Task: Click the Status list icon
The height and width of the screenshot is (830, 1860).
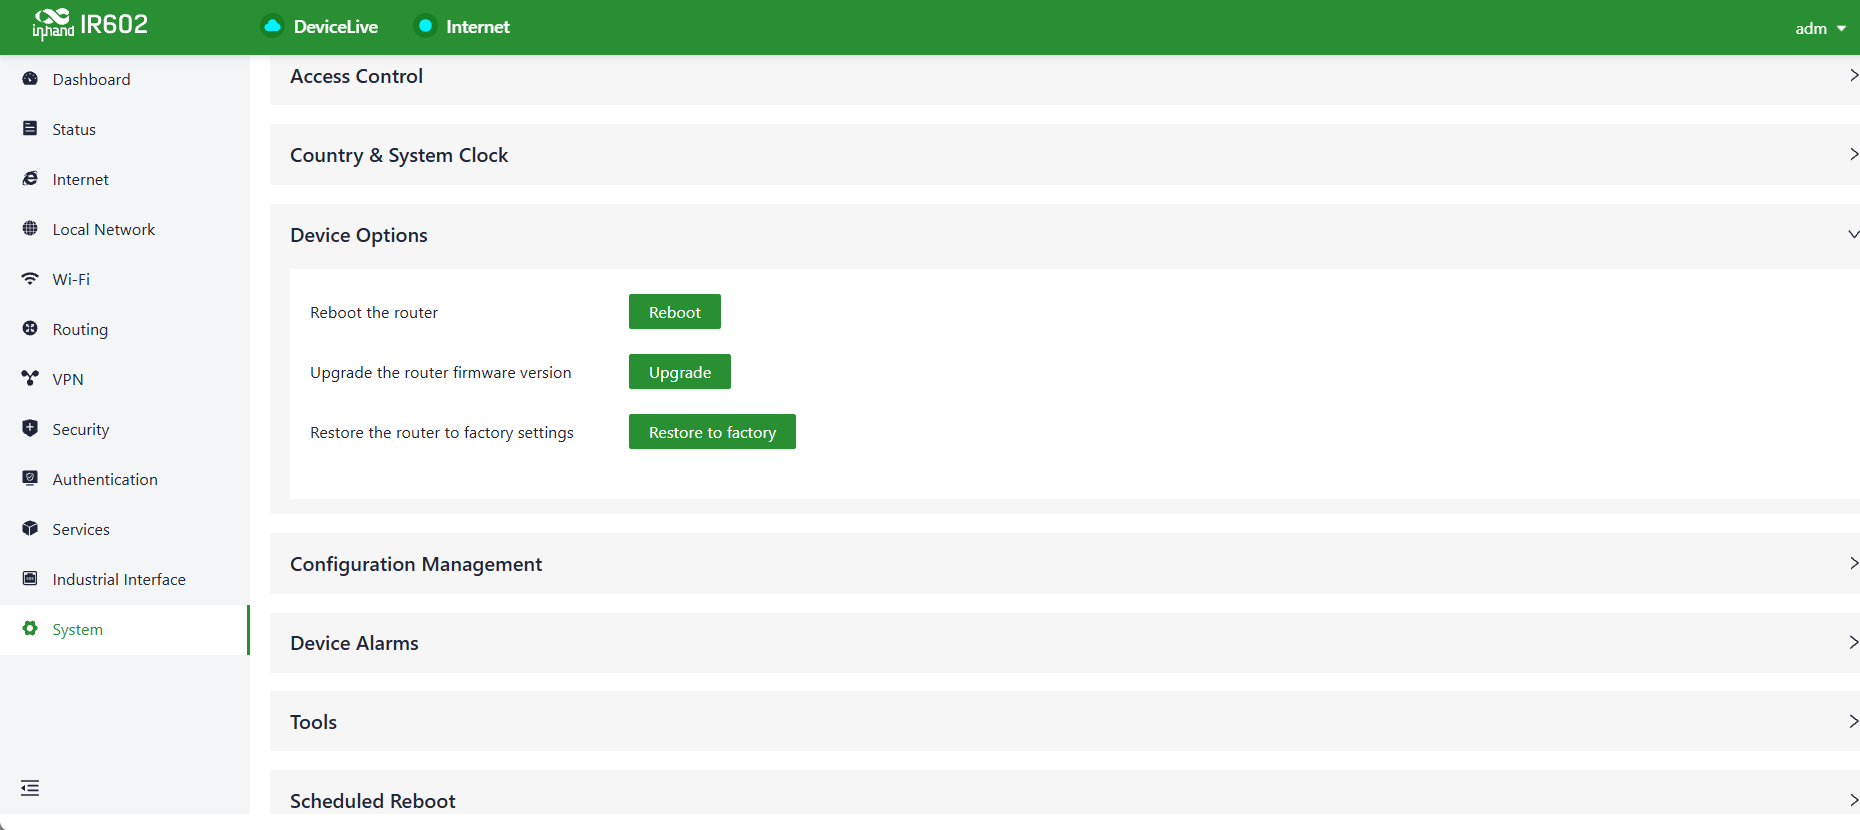Action: point(30,129)
